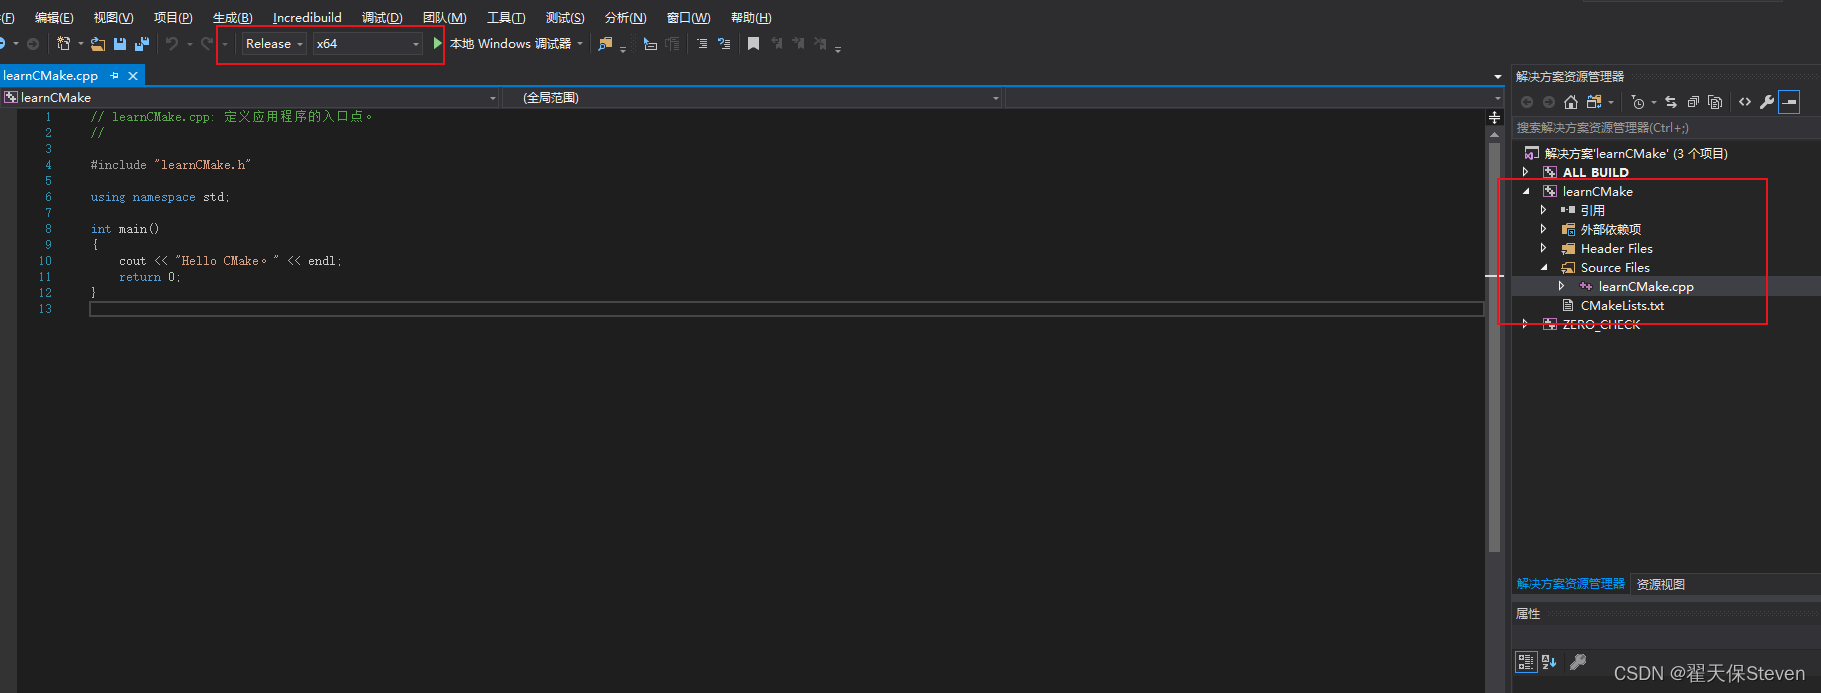Viewport: 1821px width, 693px height.
Task: Click the Comment Out Selection icon
Action: pos(702,44)
